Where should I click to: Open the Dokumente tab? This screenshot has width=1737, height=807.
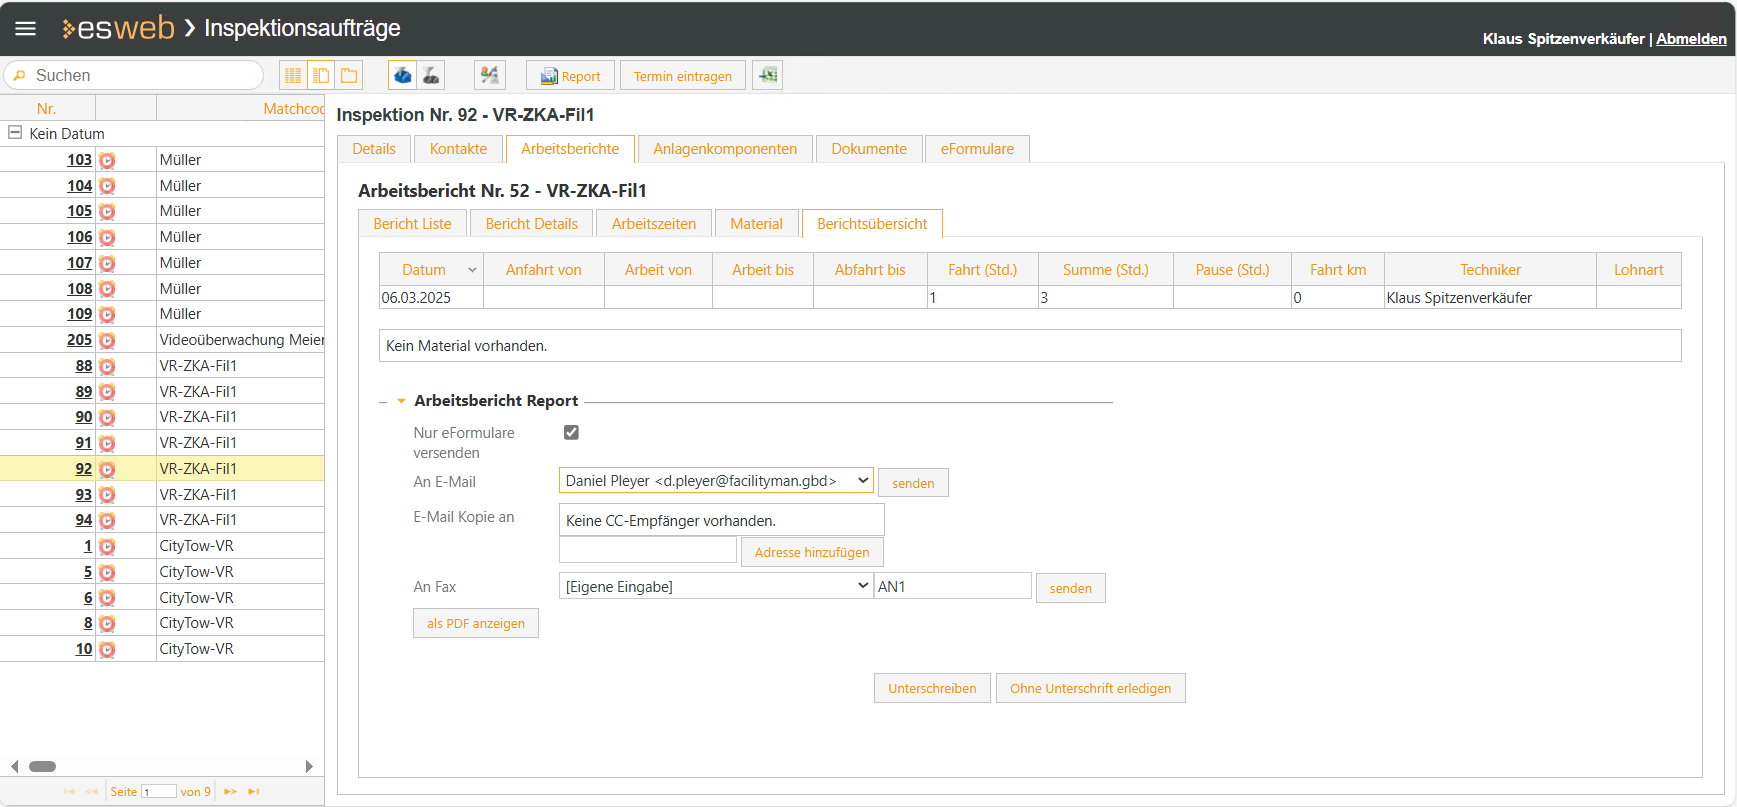(869, 149)
